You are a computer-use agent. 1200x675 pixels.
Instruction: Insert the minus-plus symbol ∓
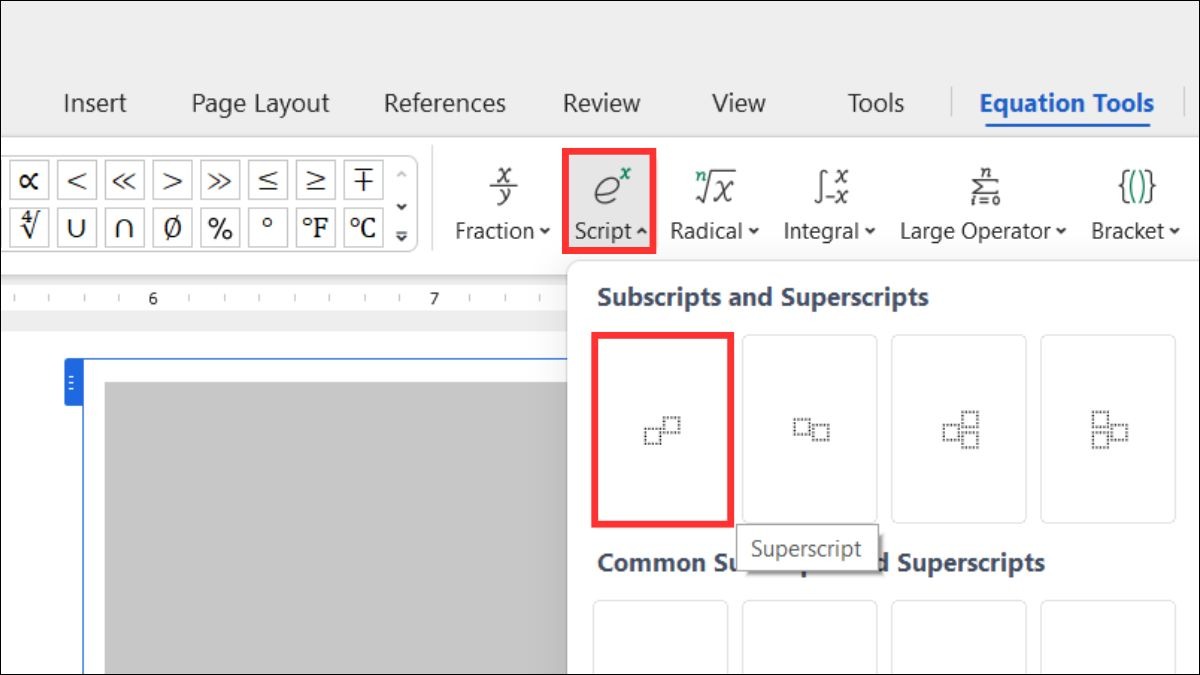[363, 180]
